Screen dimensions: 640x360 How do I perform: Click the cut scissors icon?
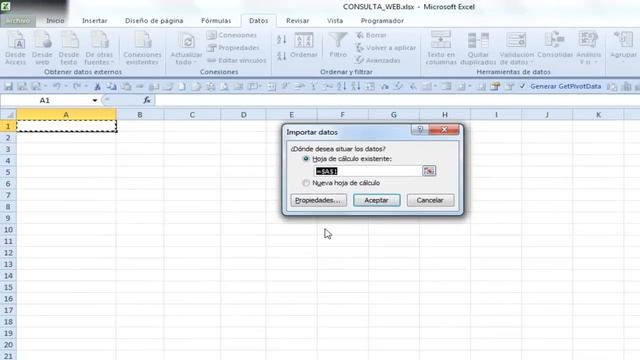click(97, 87)
